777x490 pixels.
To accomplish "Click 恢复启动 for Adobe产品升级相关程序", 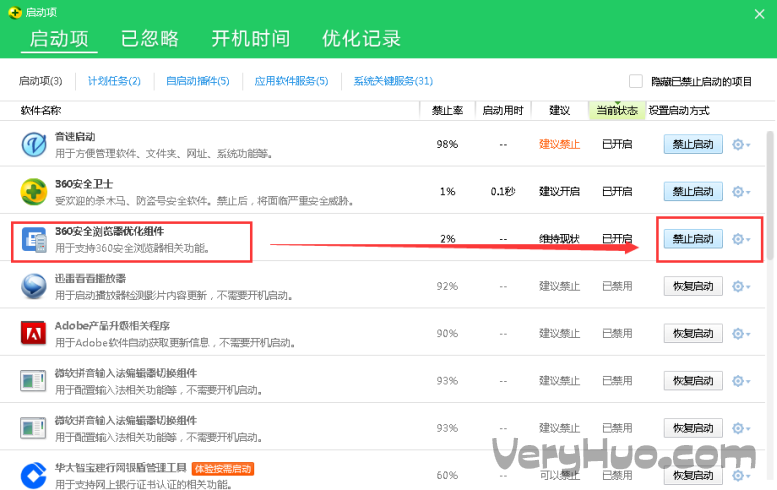I will [x=693, y=333].
